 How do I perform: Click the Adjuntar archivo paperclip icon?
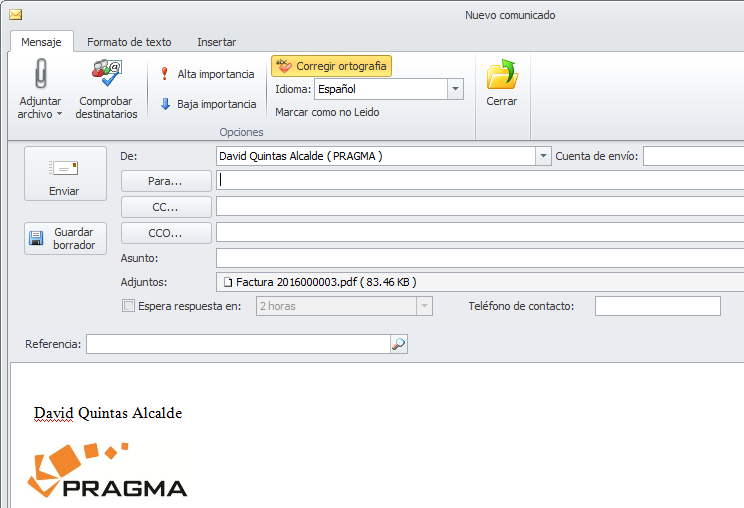point(41,74)
